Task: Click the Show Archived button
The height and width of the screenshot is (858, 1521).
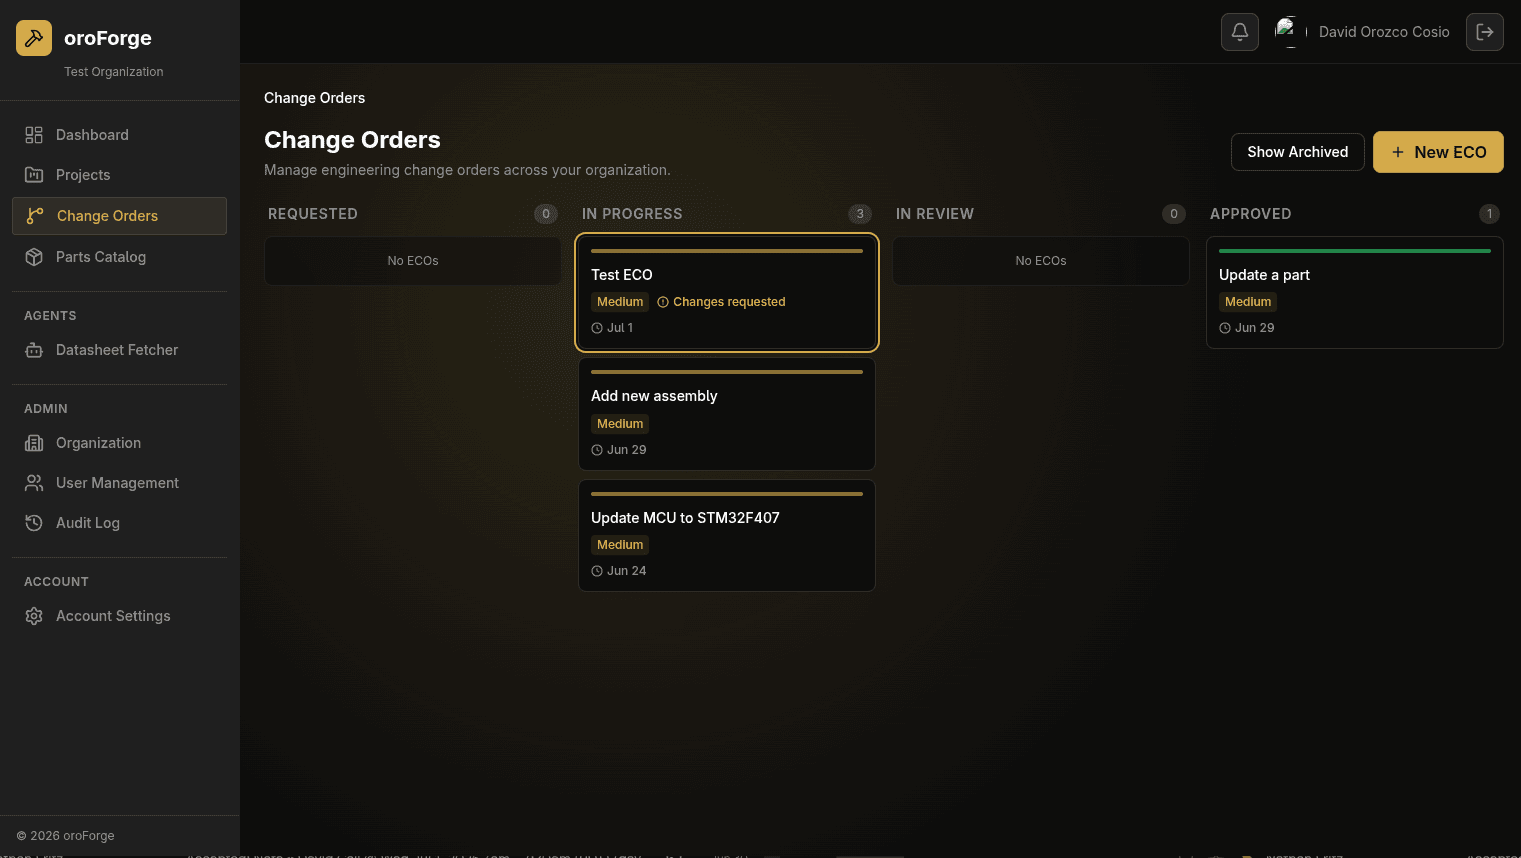Action: pyautogui.click(x=1297, y=152)
